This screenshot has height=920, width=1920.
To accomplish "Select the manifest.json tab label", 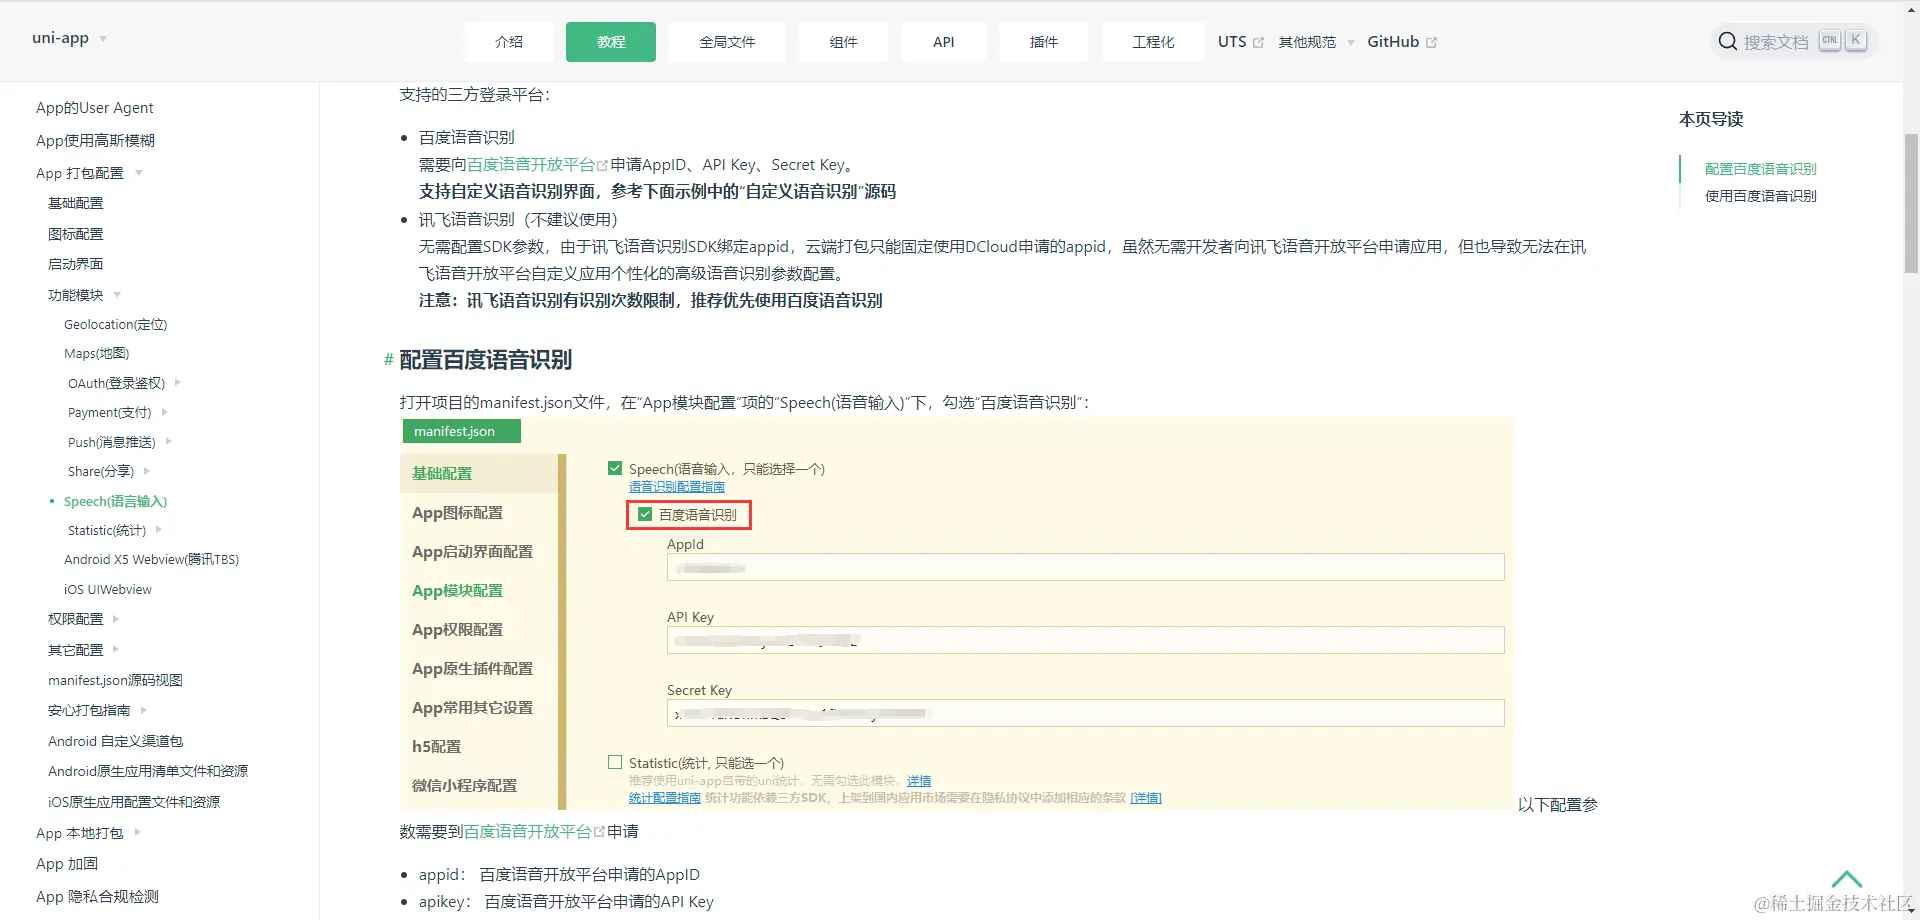I will [461, 431].
